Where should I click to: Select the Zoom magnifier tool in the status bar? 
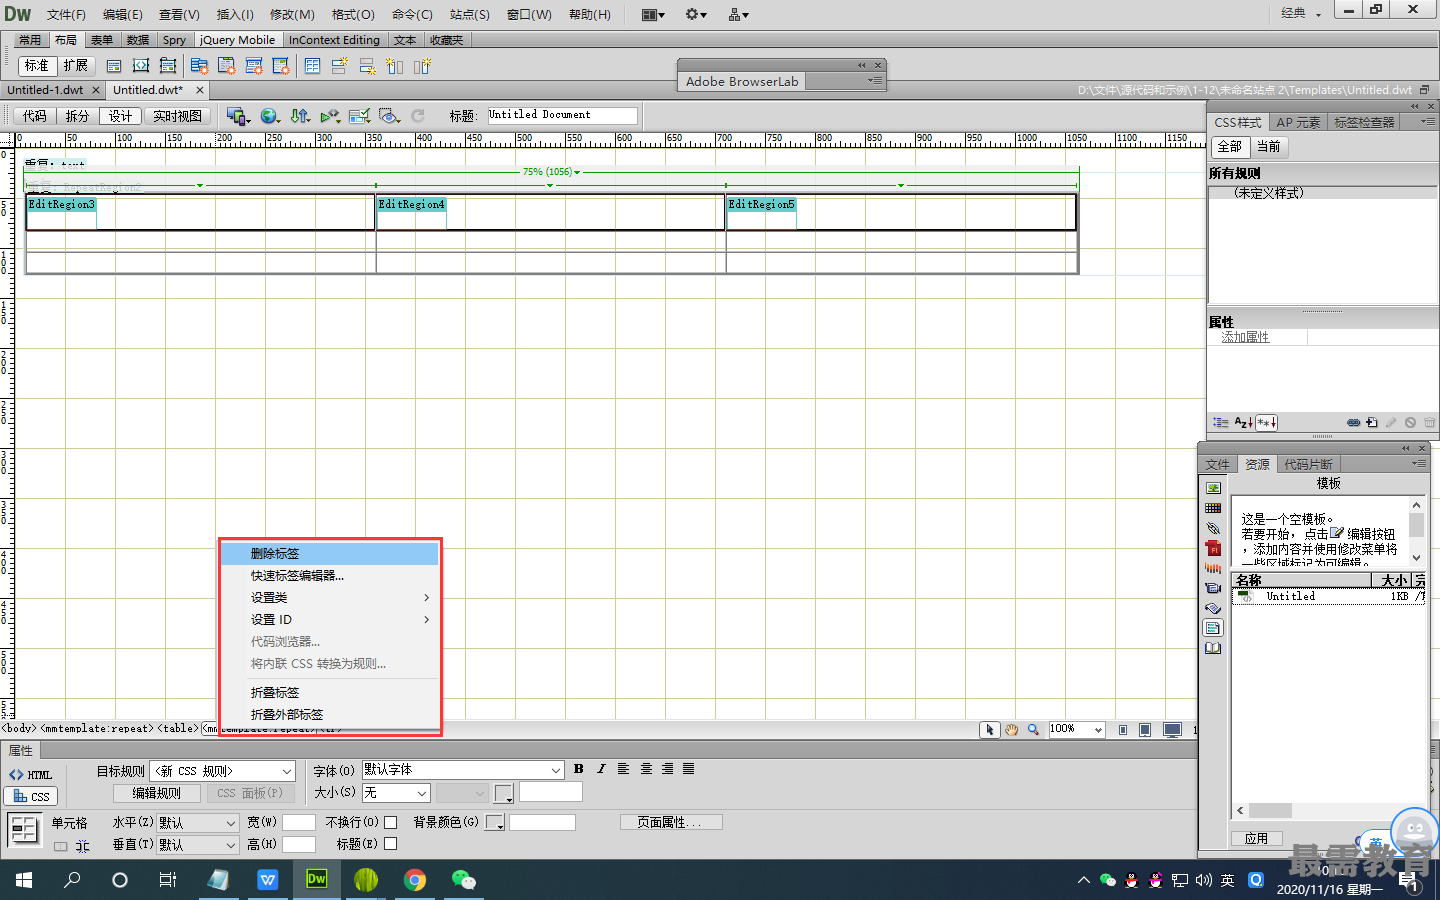coord(1033,730)
